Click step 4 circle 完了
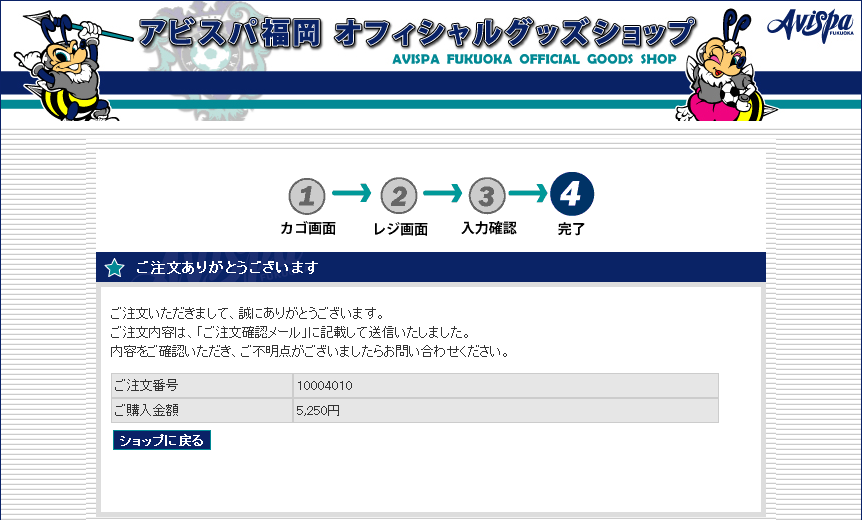The height and width of the screenshot is (520, 862). pyautogui.click(x=572, y=194)
